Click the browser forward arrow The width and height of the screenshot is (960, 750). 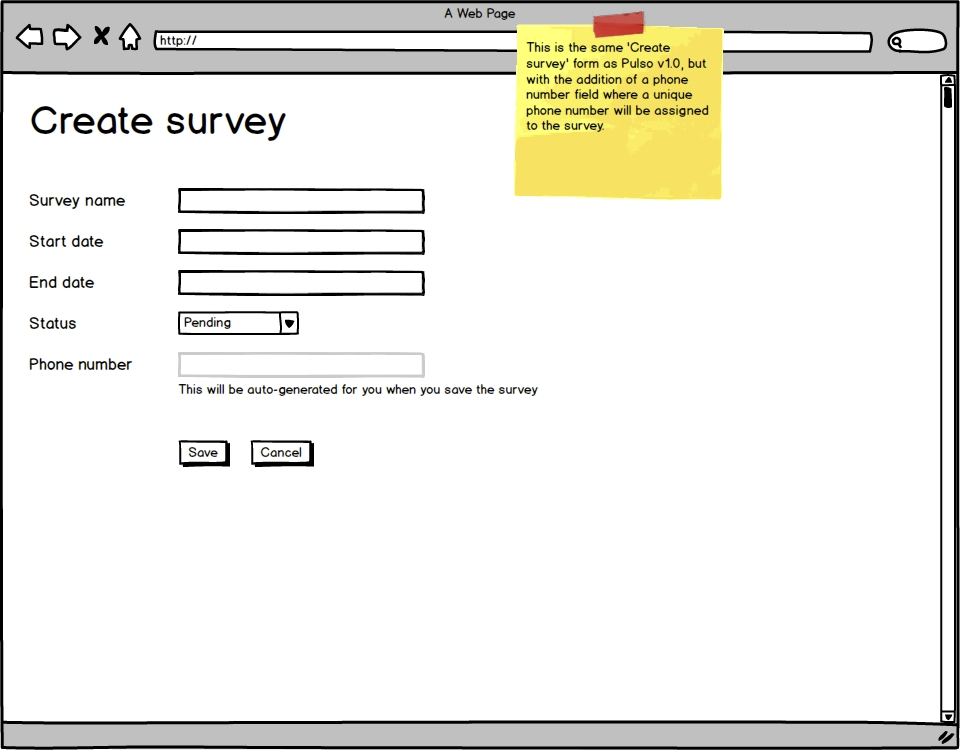(67, 37)
